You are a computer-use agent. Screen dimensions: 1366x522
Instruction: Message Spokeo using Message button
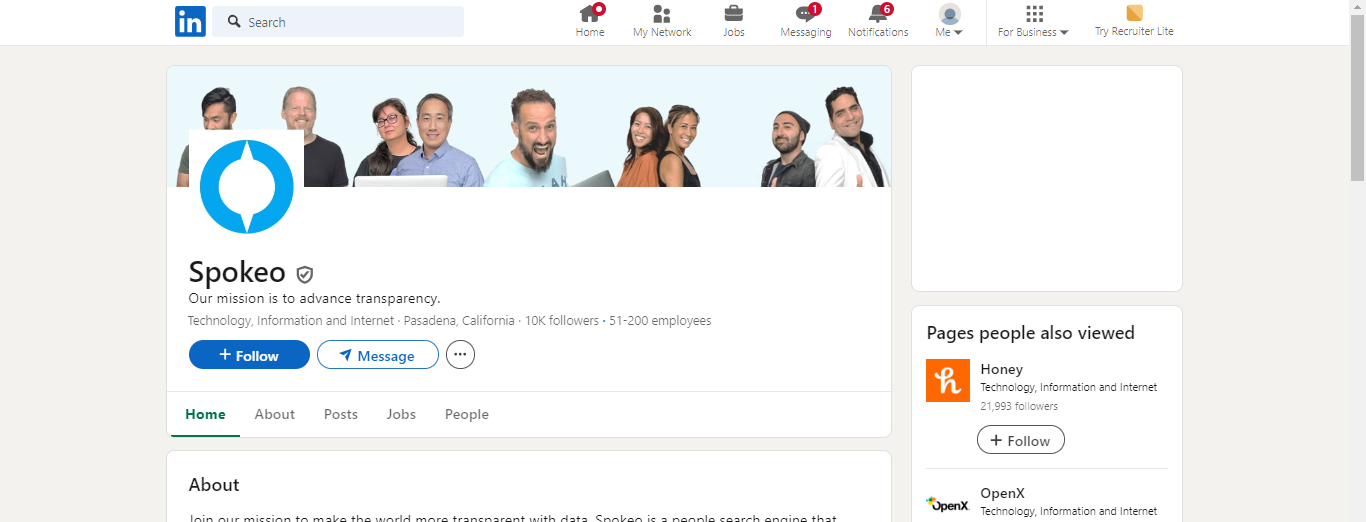pos(378,355)
